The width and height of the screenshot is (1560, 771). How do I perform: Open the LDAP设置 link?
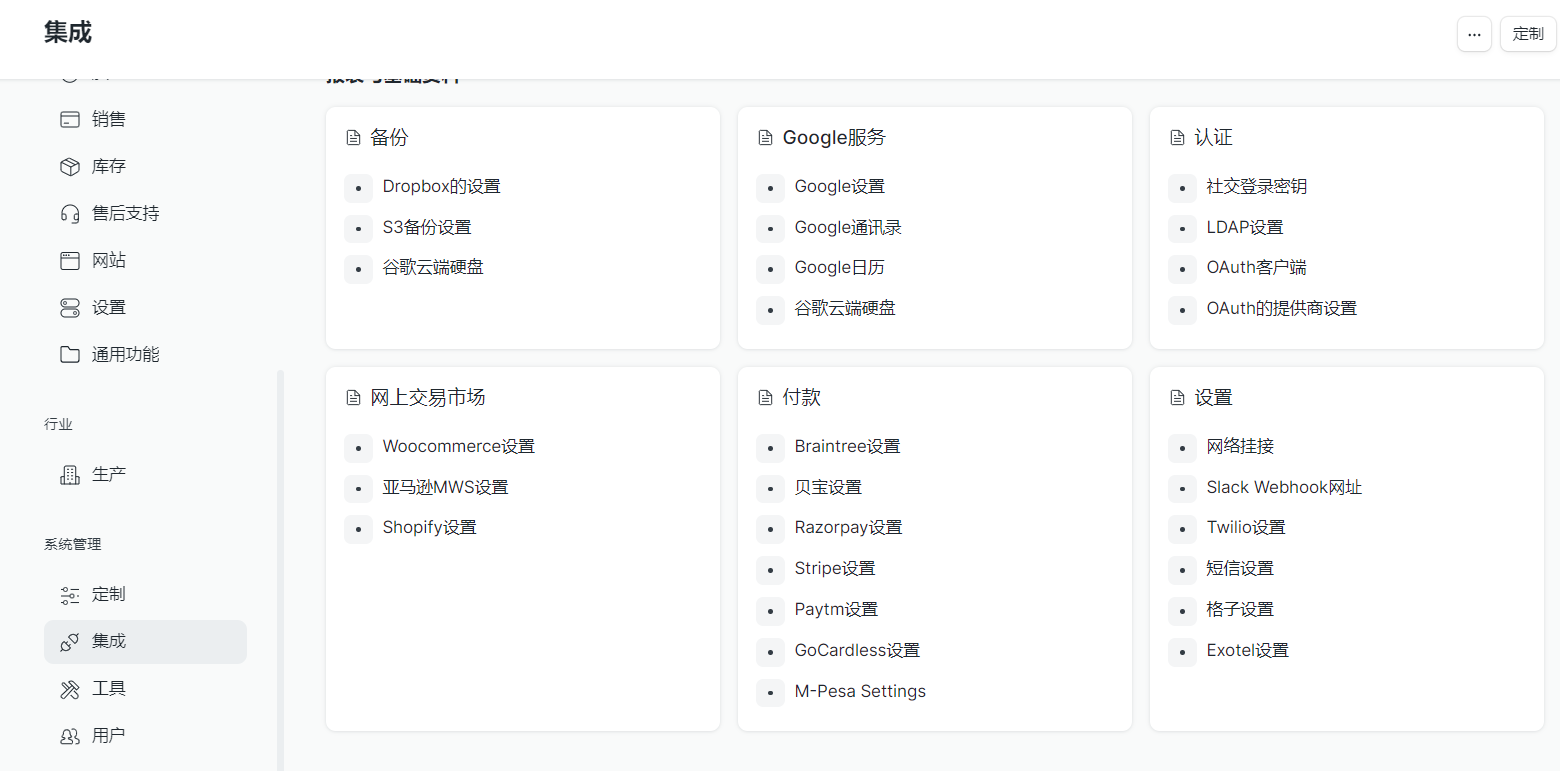[x=1244, y=228]
